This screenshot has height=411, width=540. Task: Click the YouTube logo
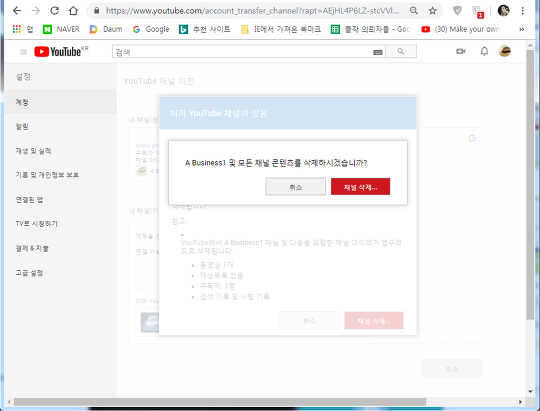pyautogui.click(x=61, y=52)
